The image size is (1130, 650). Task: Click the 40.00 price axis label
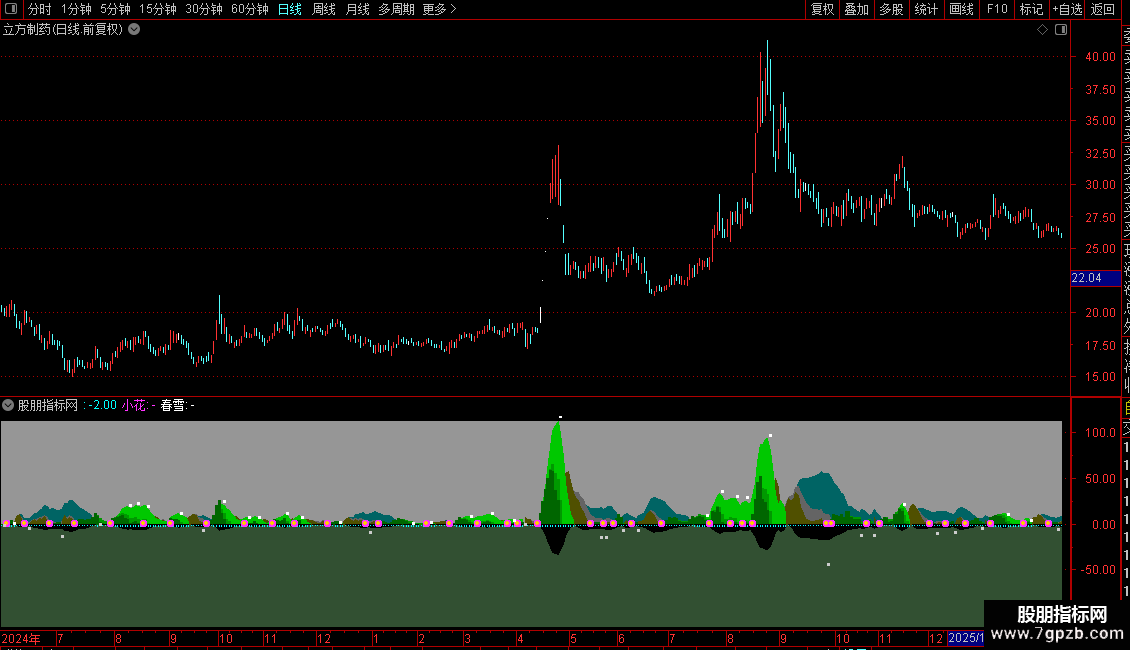point(1100,57)
